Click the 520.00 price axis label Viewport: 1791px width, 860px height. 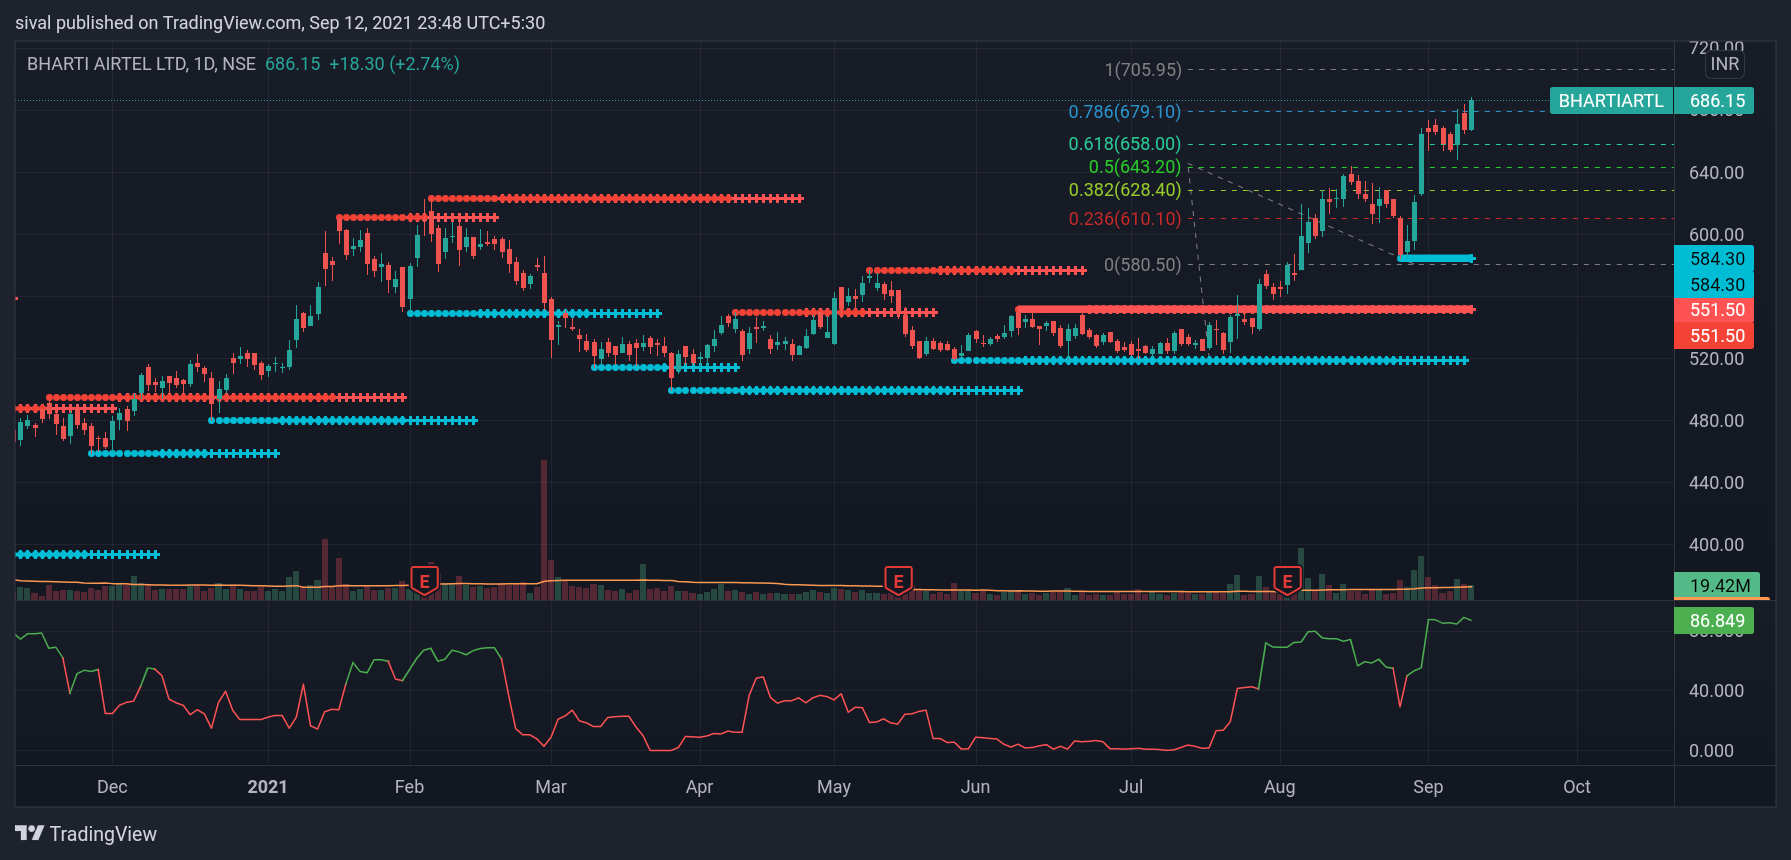click(1716, 359)
